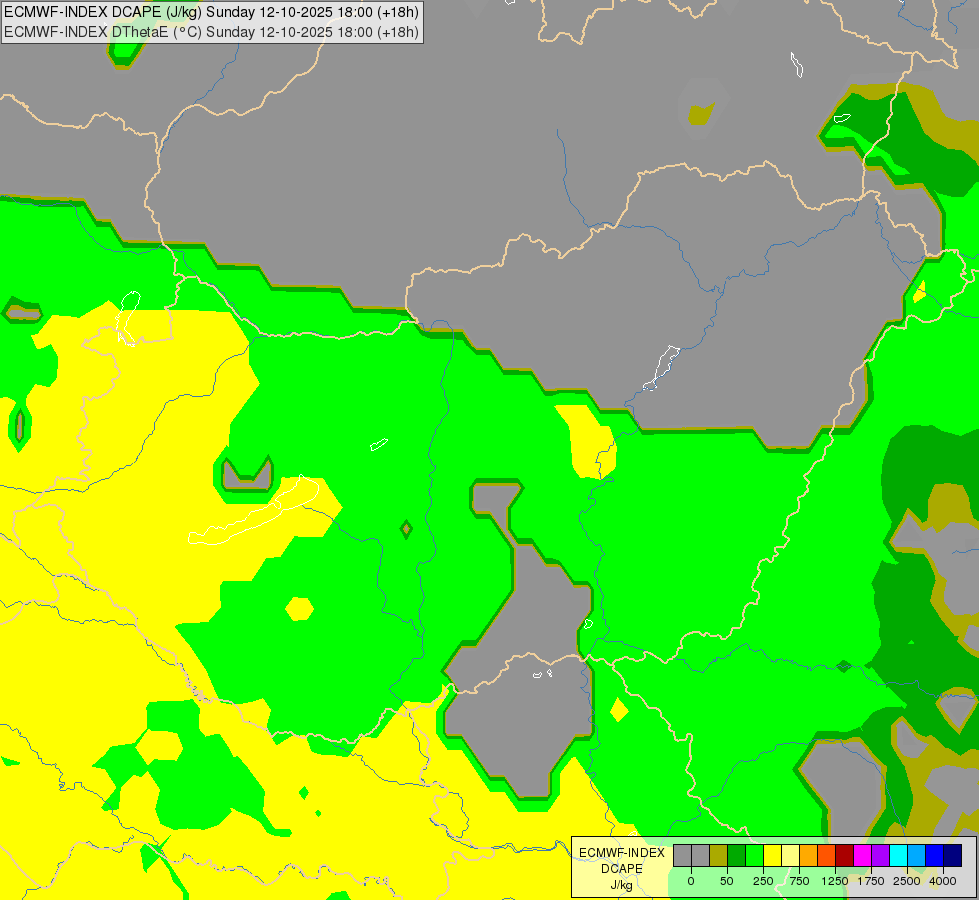
Task: Pick the magenta legend swatch
Action: point(863,856)
